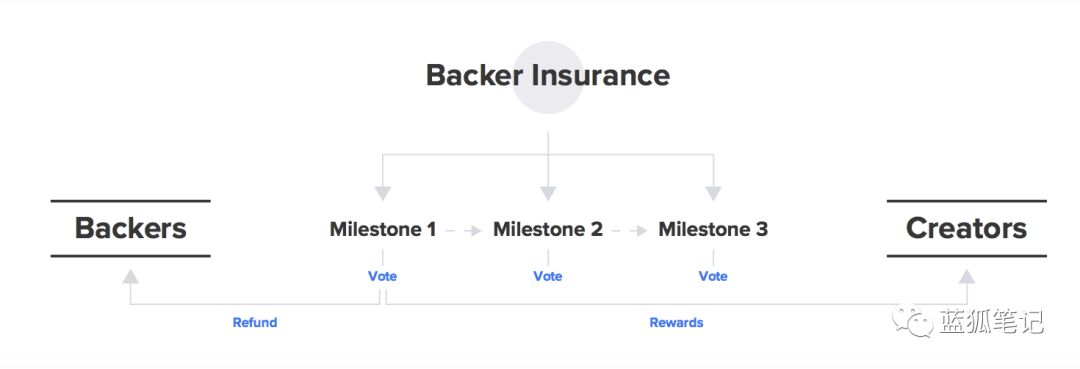The image size is (1080, 369).
Task: Click the Rewards label
Action: (x=676, y=322)
